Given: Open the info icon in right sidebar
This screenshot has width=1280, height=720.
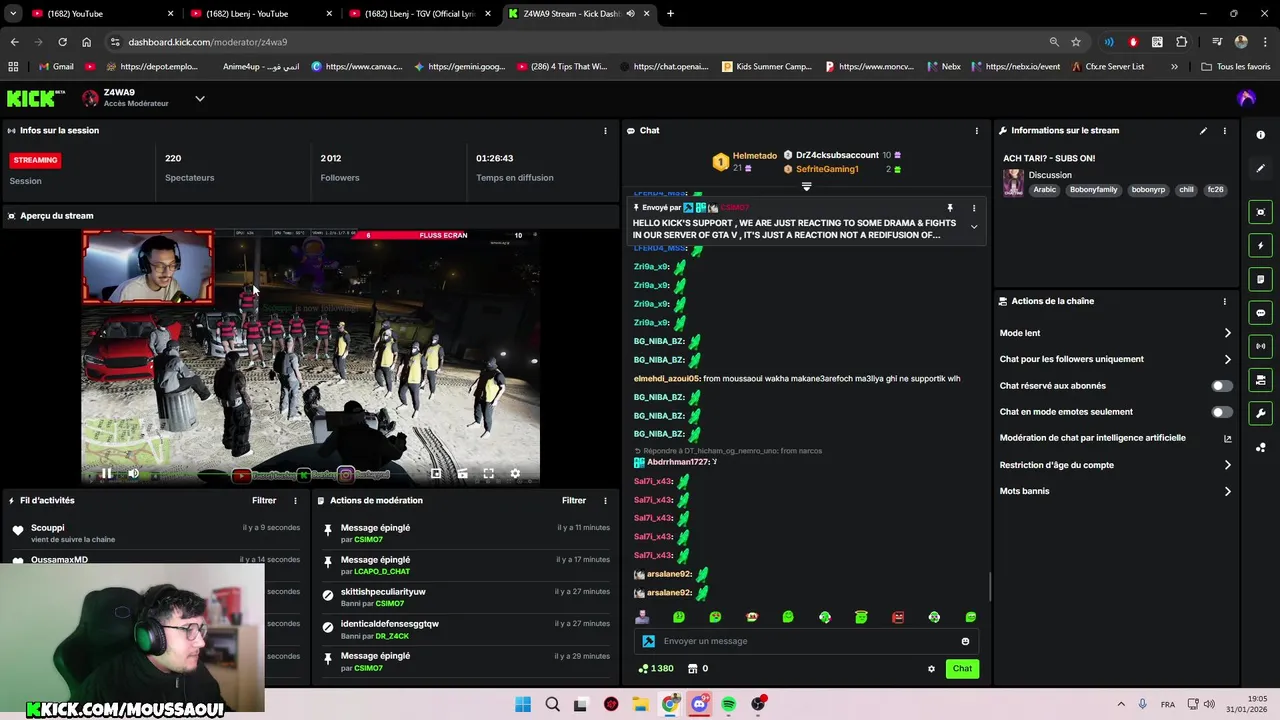Looking at the screenshot, I should [x=1260, y=135].
